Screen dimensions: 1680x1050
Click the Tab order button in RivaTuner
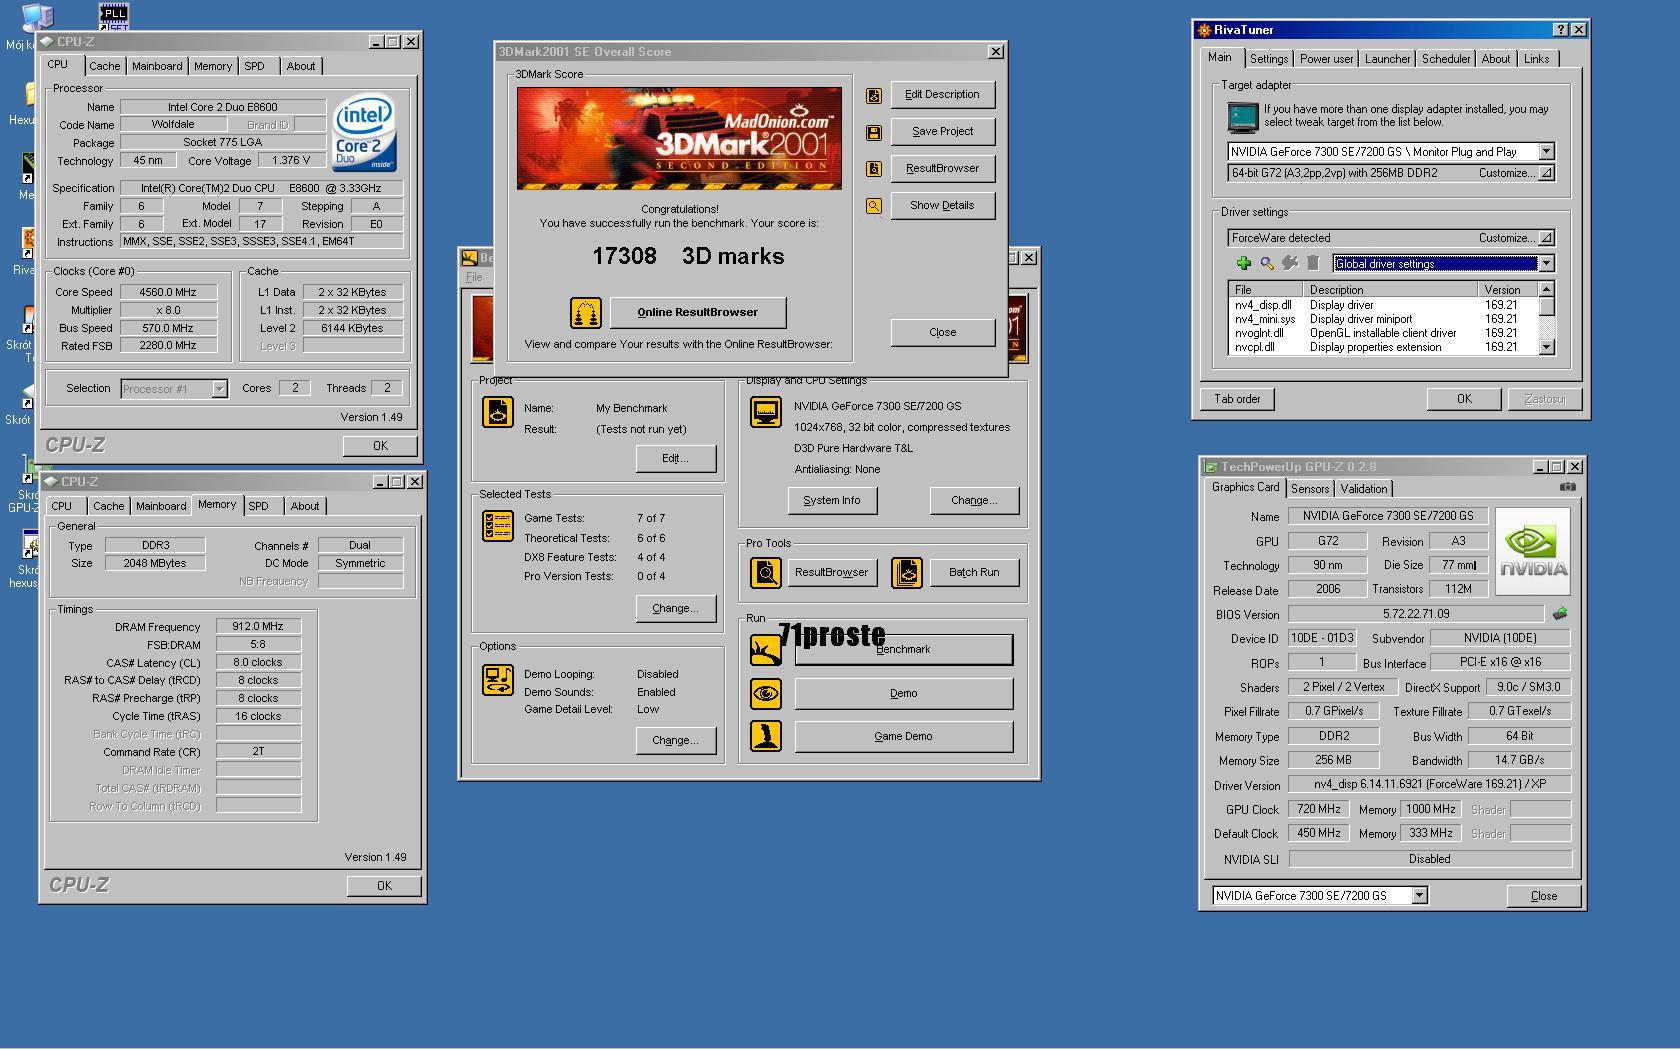1238,399
